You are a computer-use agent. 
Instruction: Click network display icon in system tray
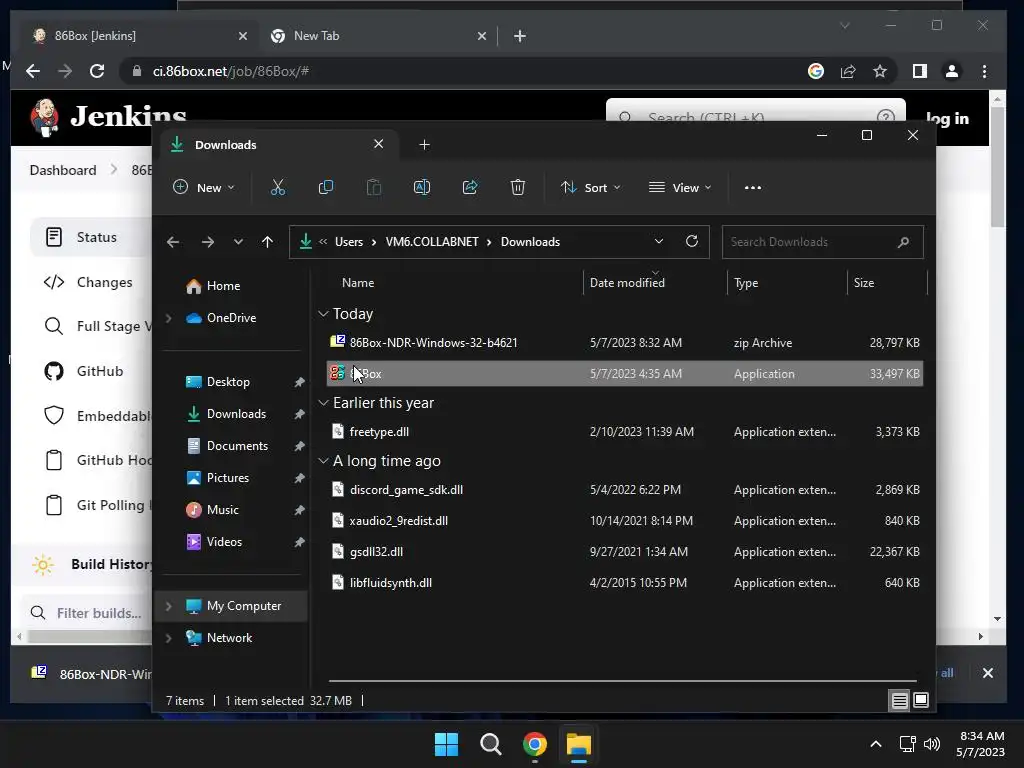[x=907, y=744]
